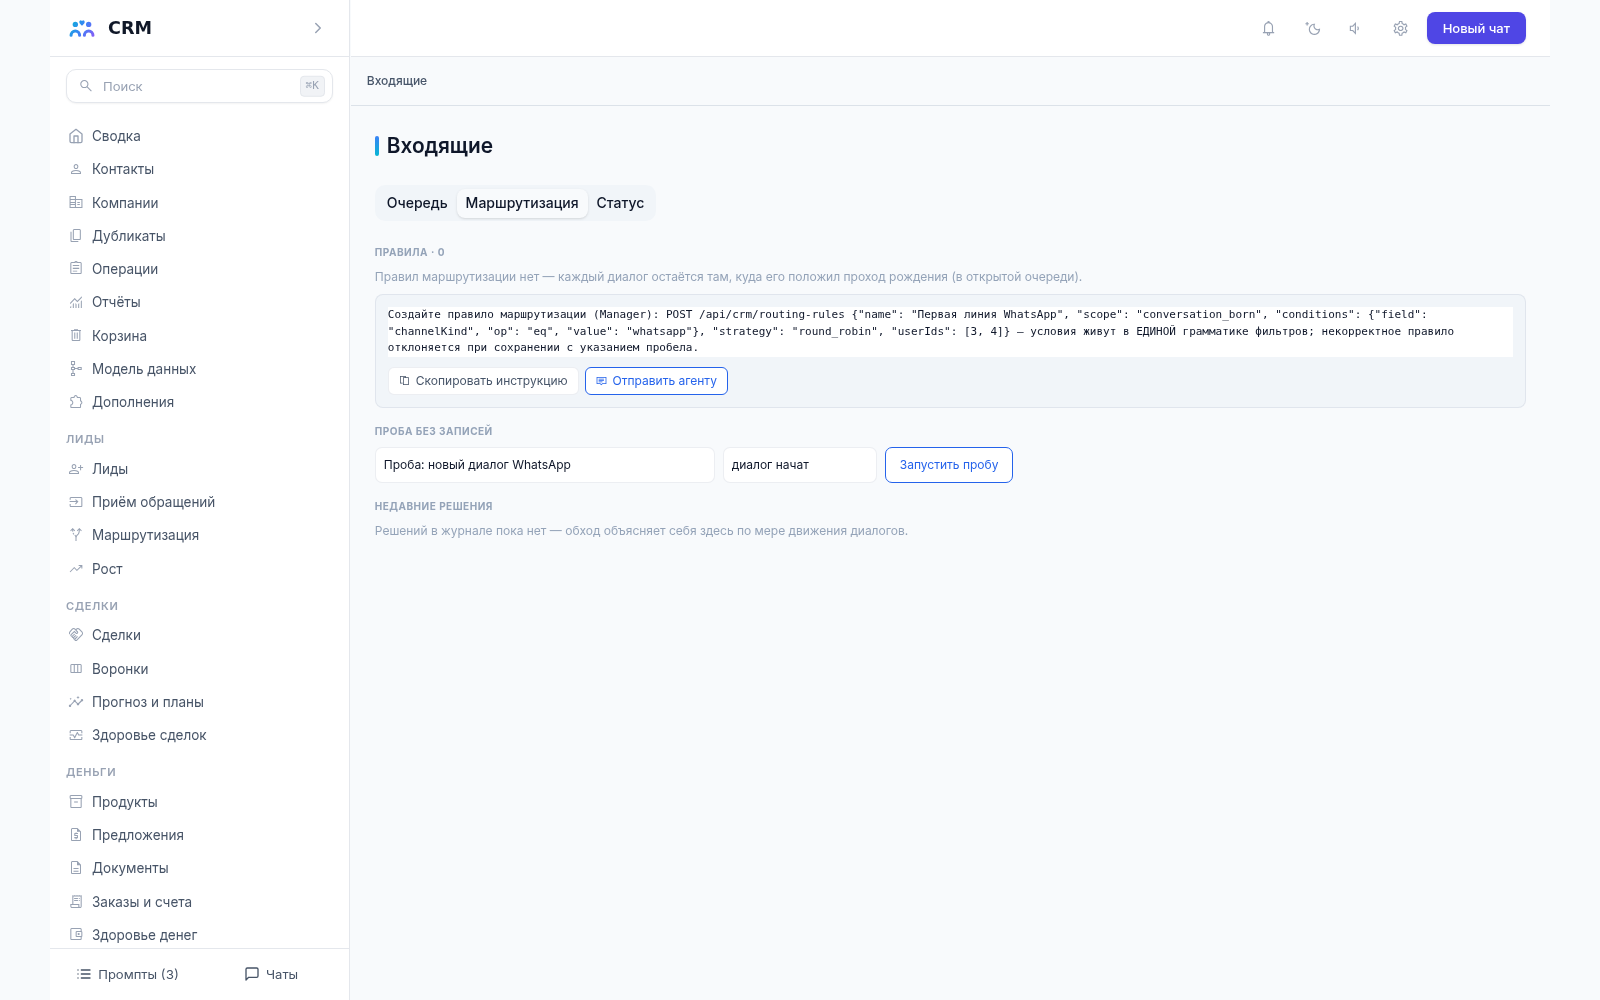The height and width of the screenshot is (1000, 1600).
Task: Open sidebar Маршрутизация item
Action: [x=199, y=535]
